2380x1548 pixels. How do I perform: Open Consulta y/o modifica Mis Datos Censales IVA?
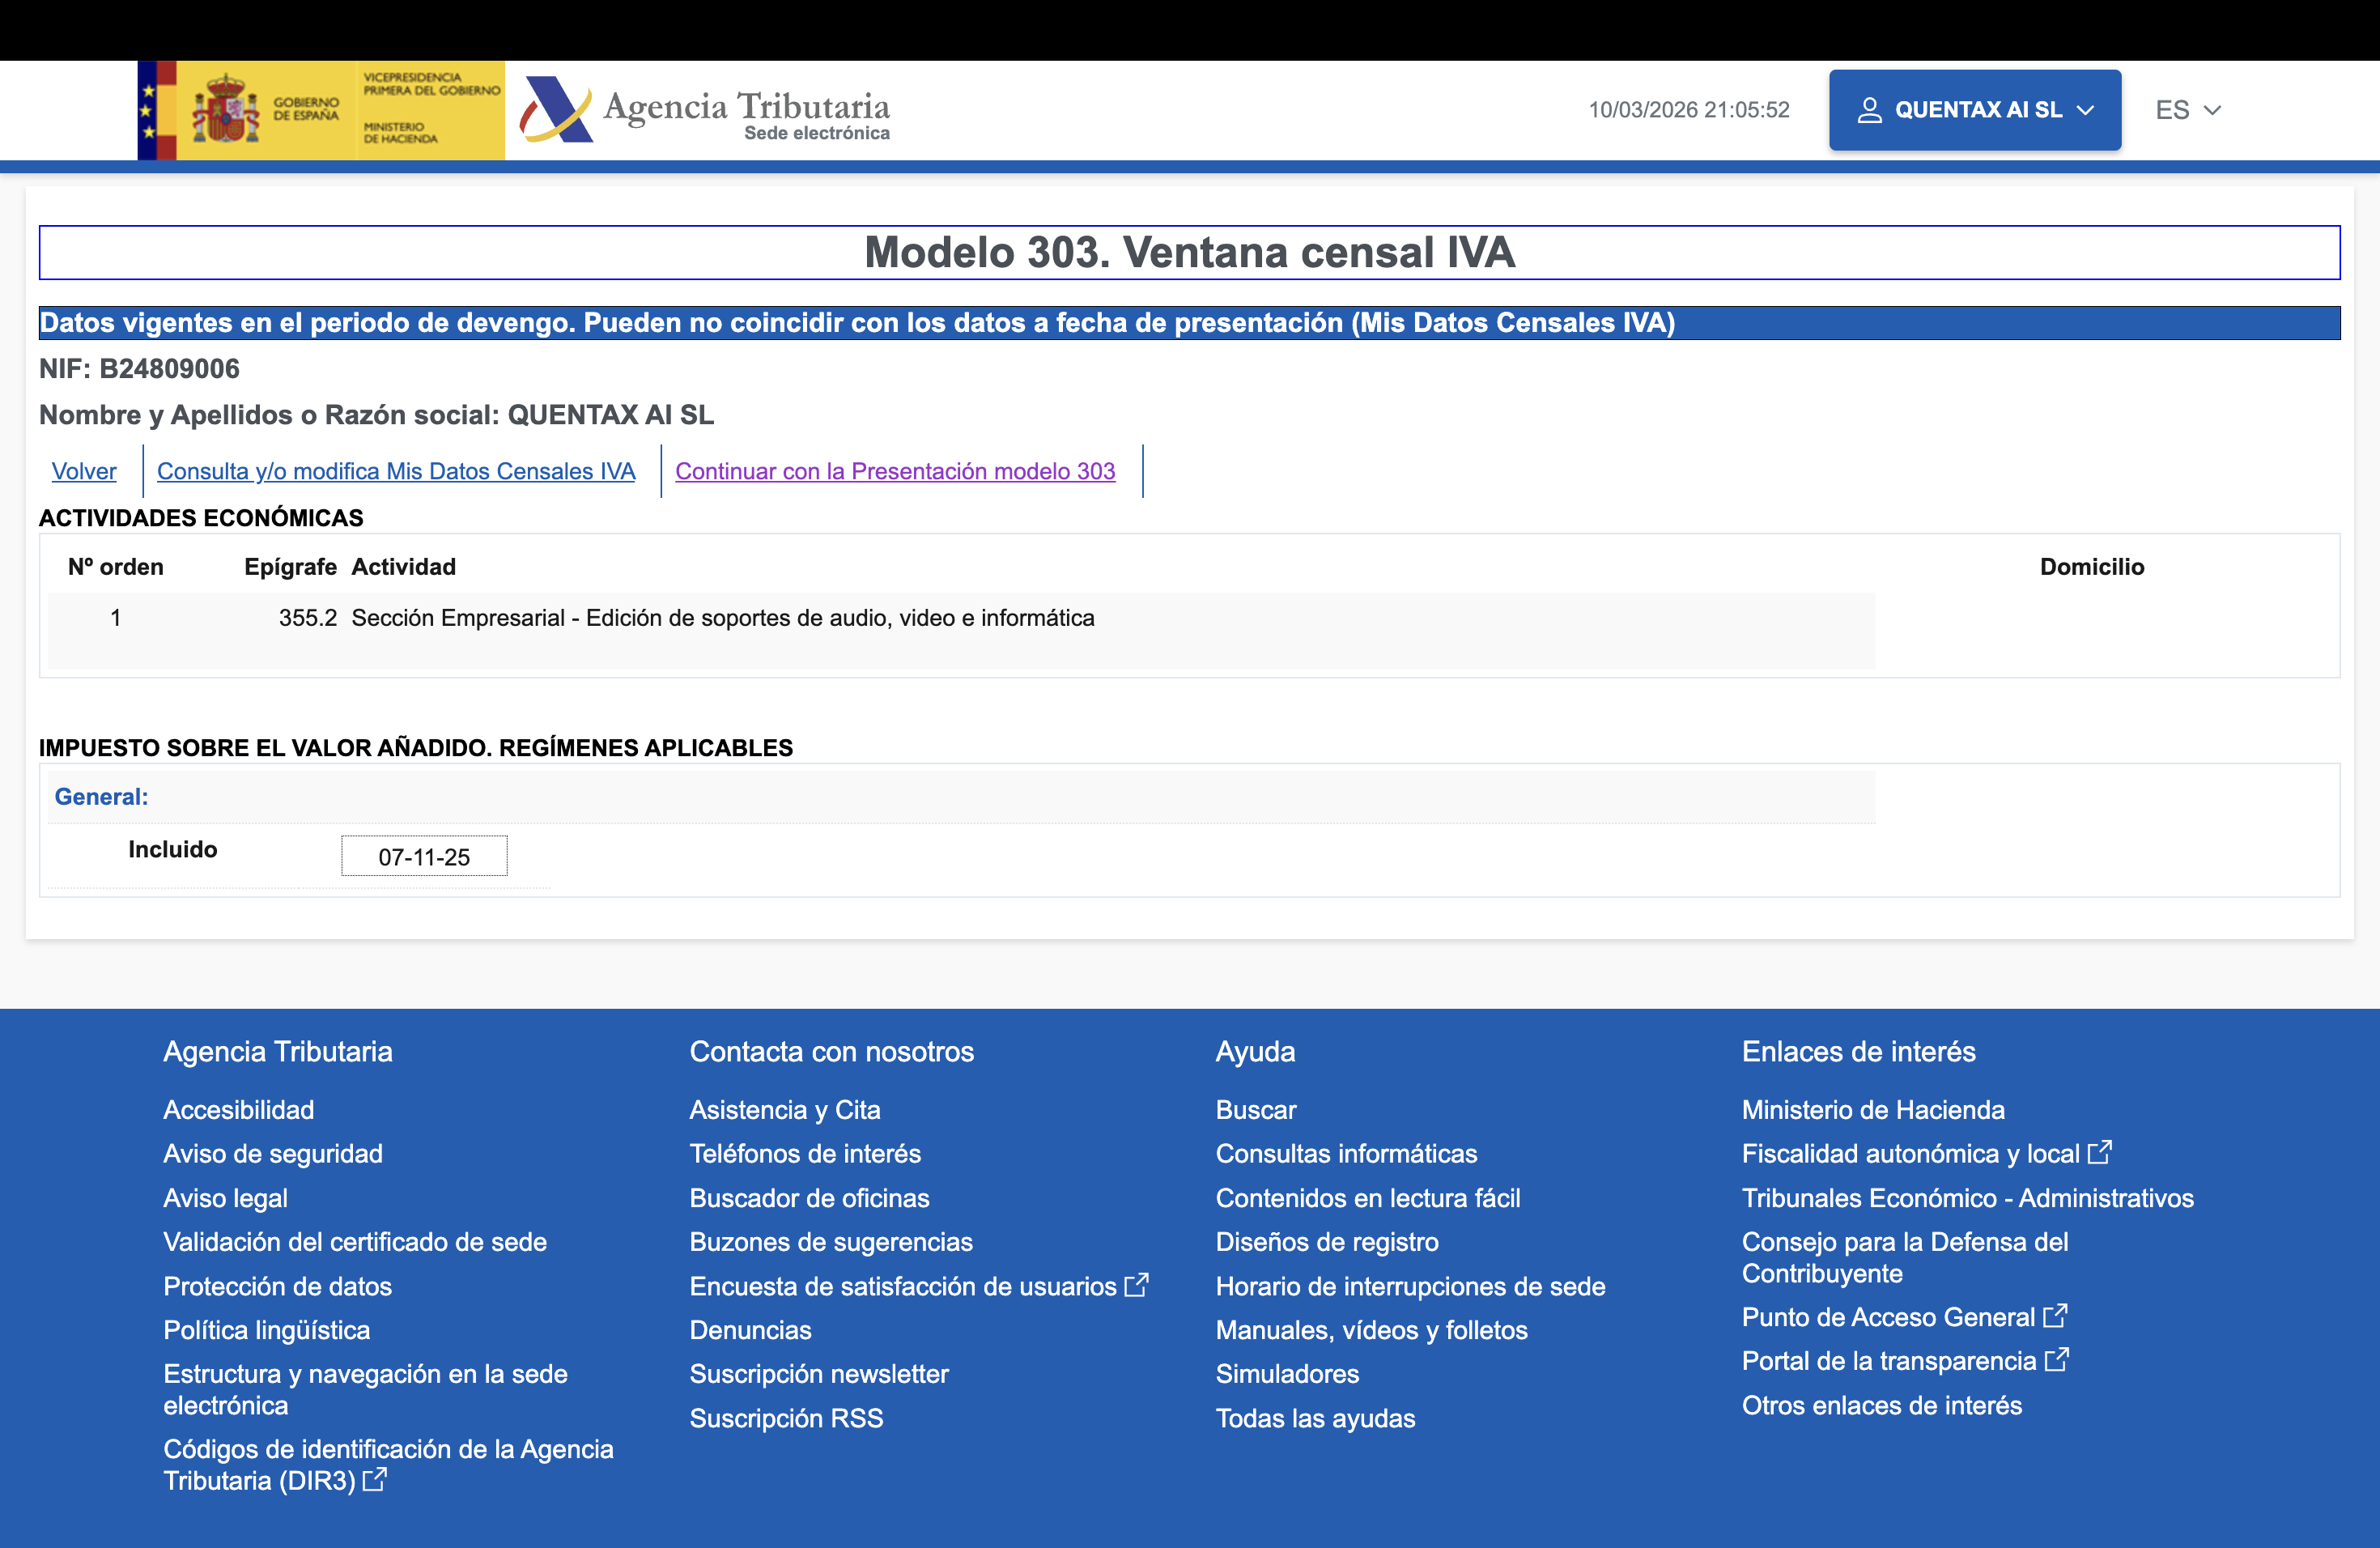pos(396,471)
